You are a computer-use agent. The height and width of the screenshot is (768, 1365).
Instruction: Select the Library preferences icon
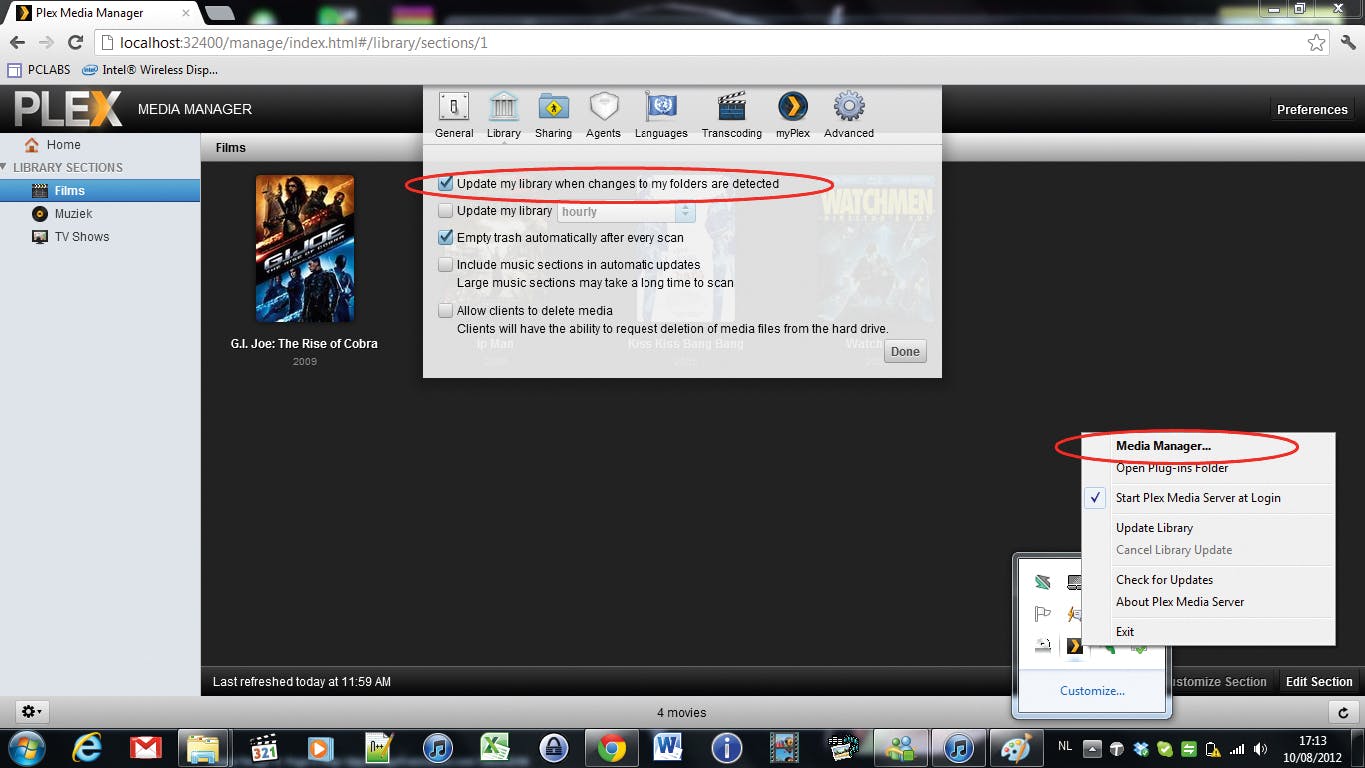coord(503,115)
